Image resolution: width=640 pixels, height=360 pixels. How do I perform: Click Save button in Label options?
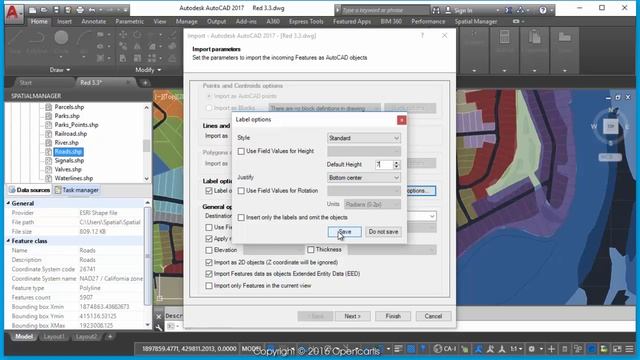click(x=344, y=232)
